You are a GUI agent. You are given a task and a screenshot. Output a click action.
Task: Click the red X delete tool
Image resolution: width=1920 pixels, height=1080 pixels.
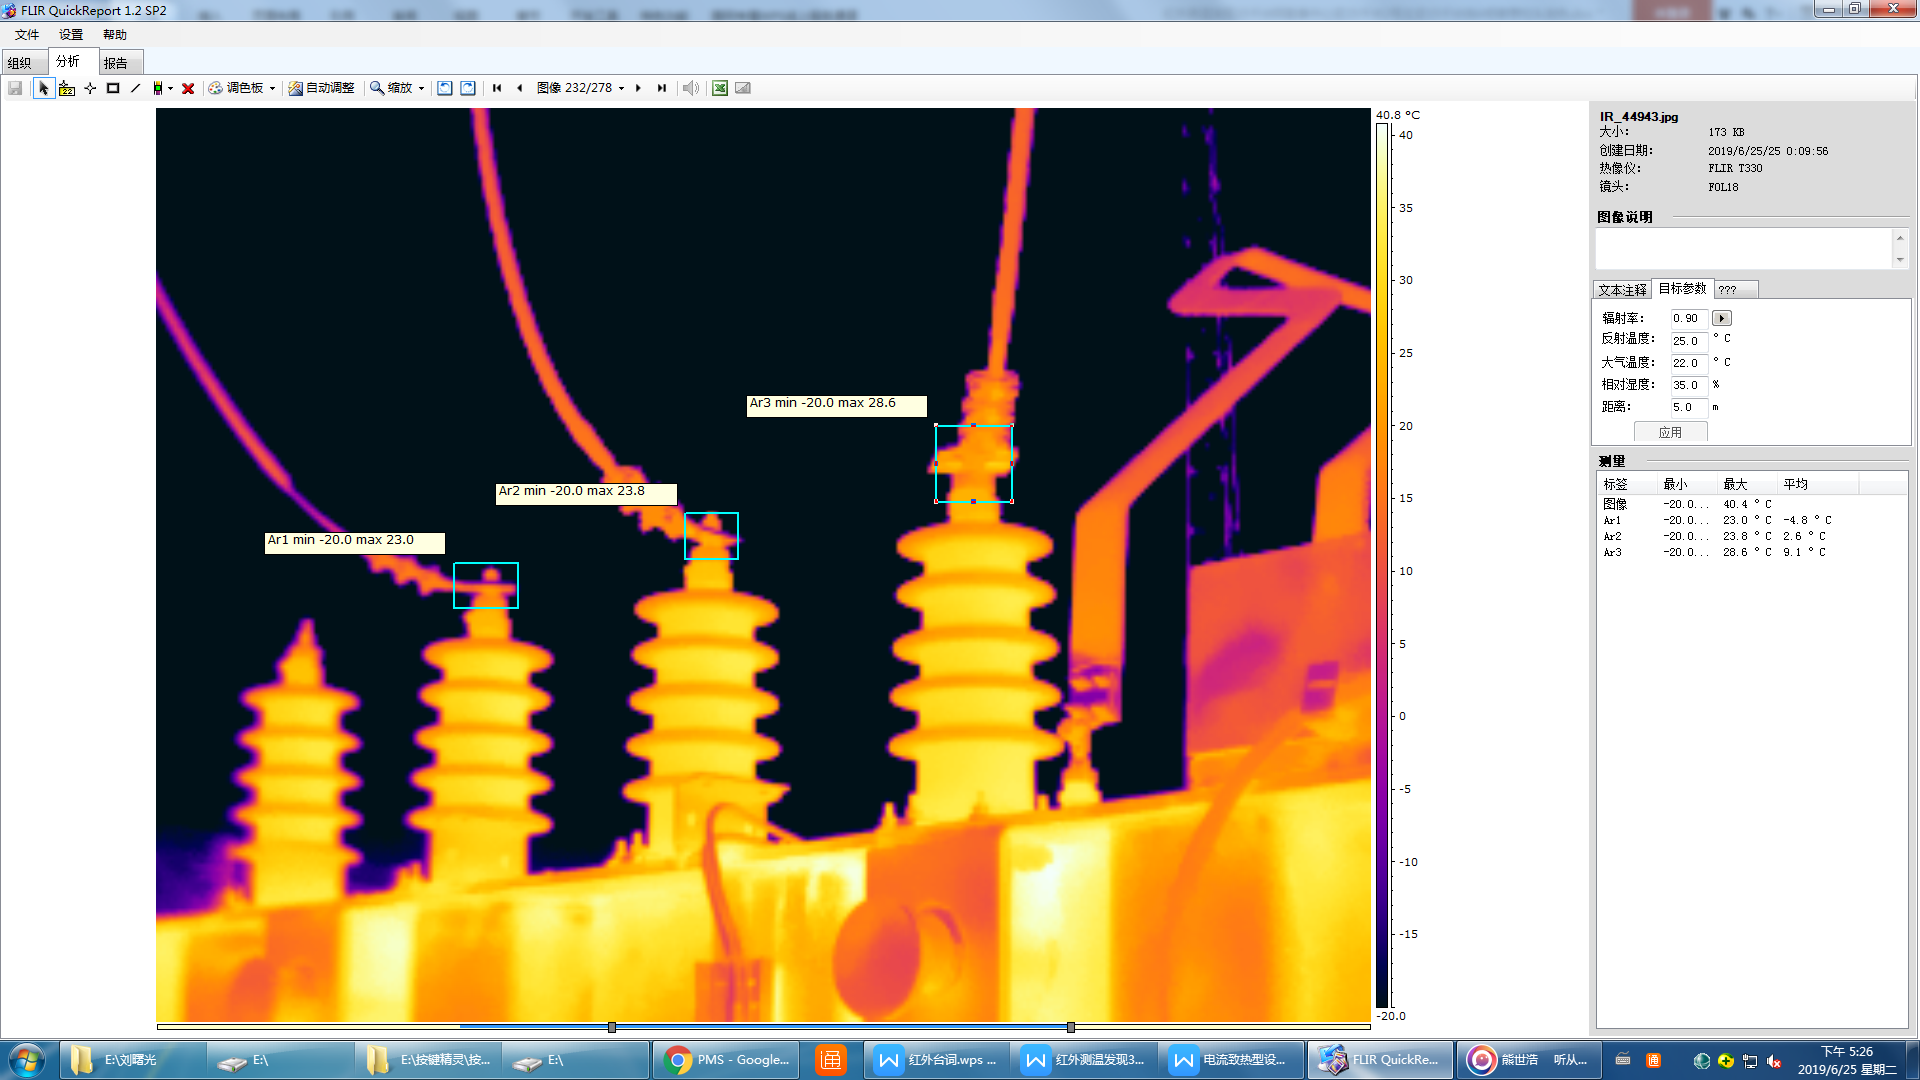pos(187,88)
